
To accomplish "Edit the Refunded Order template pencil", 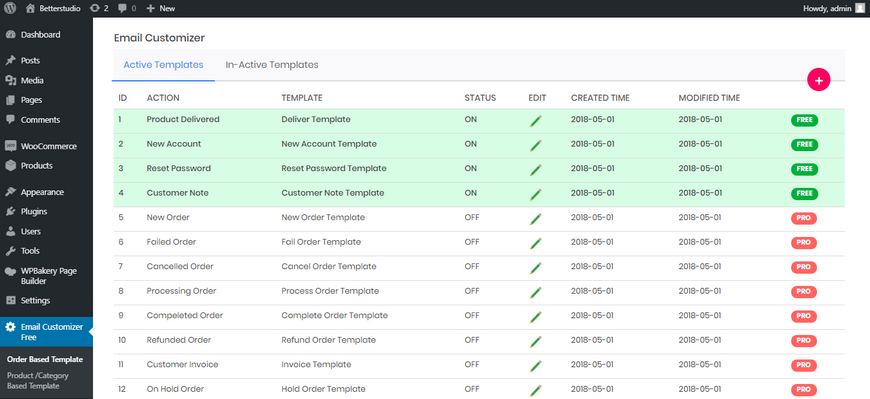I will pos(535,341).
